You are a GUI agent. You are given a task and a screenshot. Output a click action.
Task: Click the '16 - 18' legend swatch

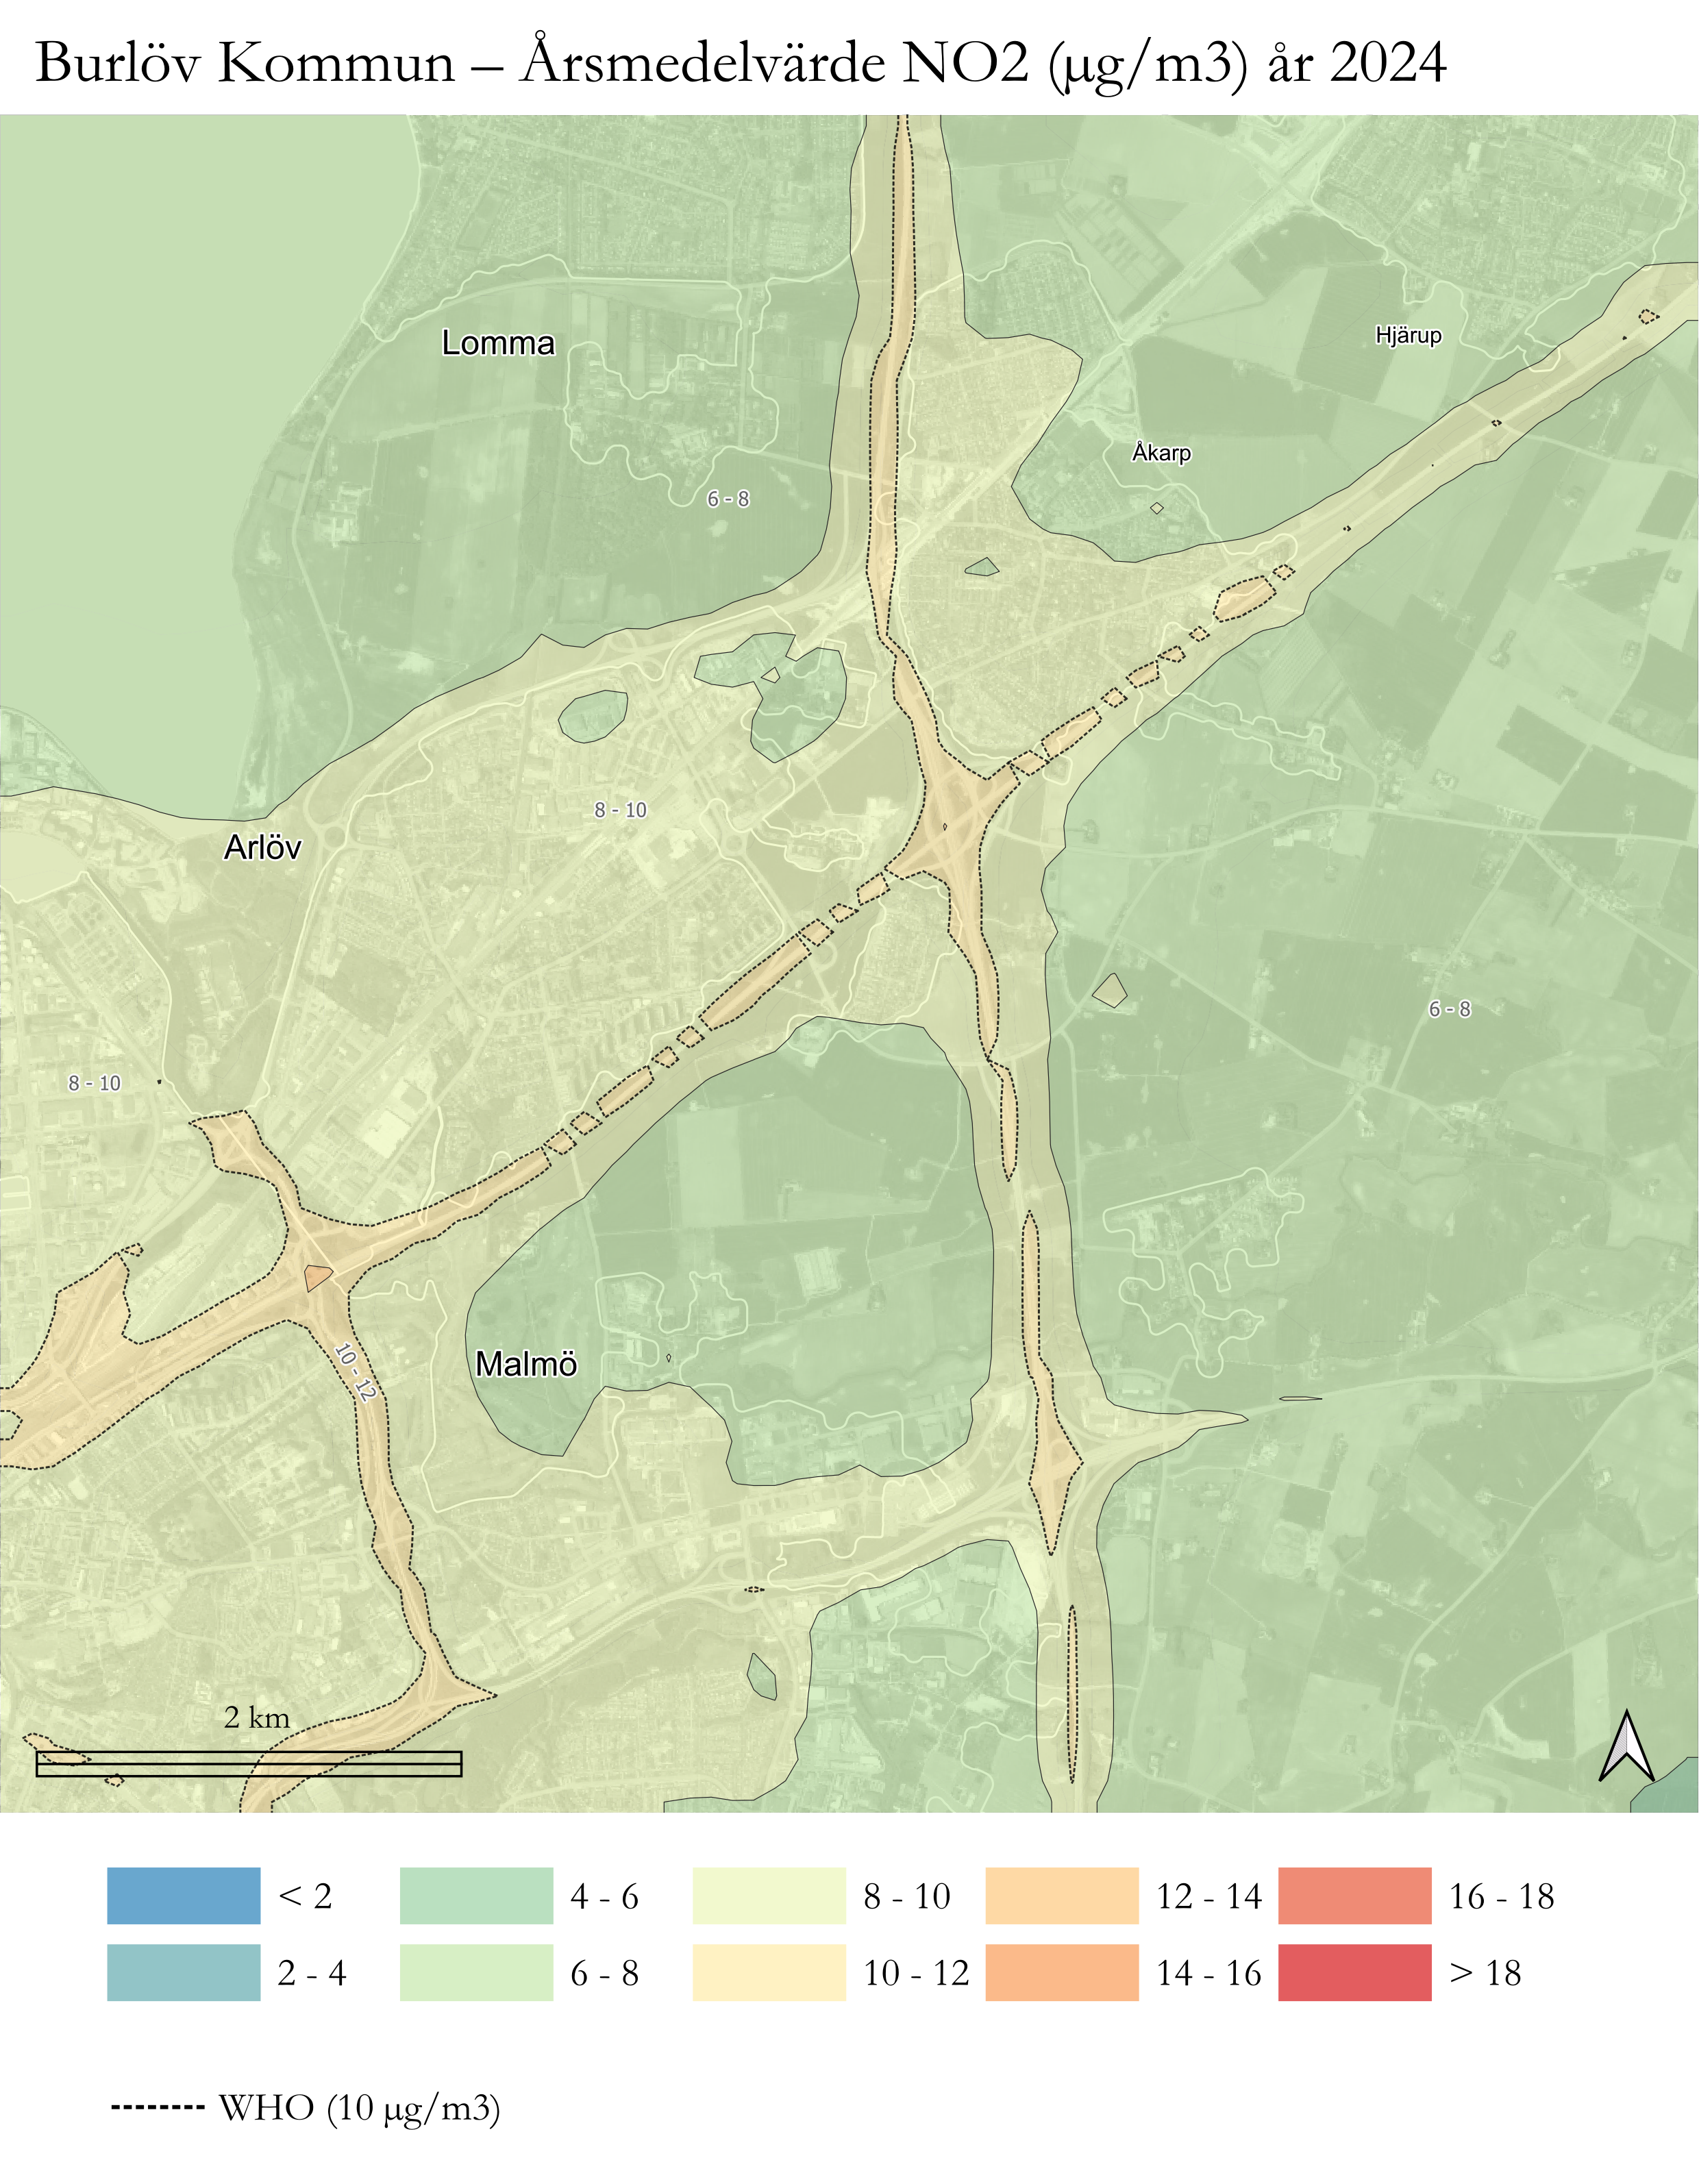tap(1354, 1895)
